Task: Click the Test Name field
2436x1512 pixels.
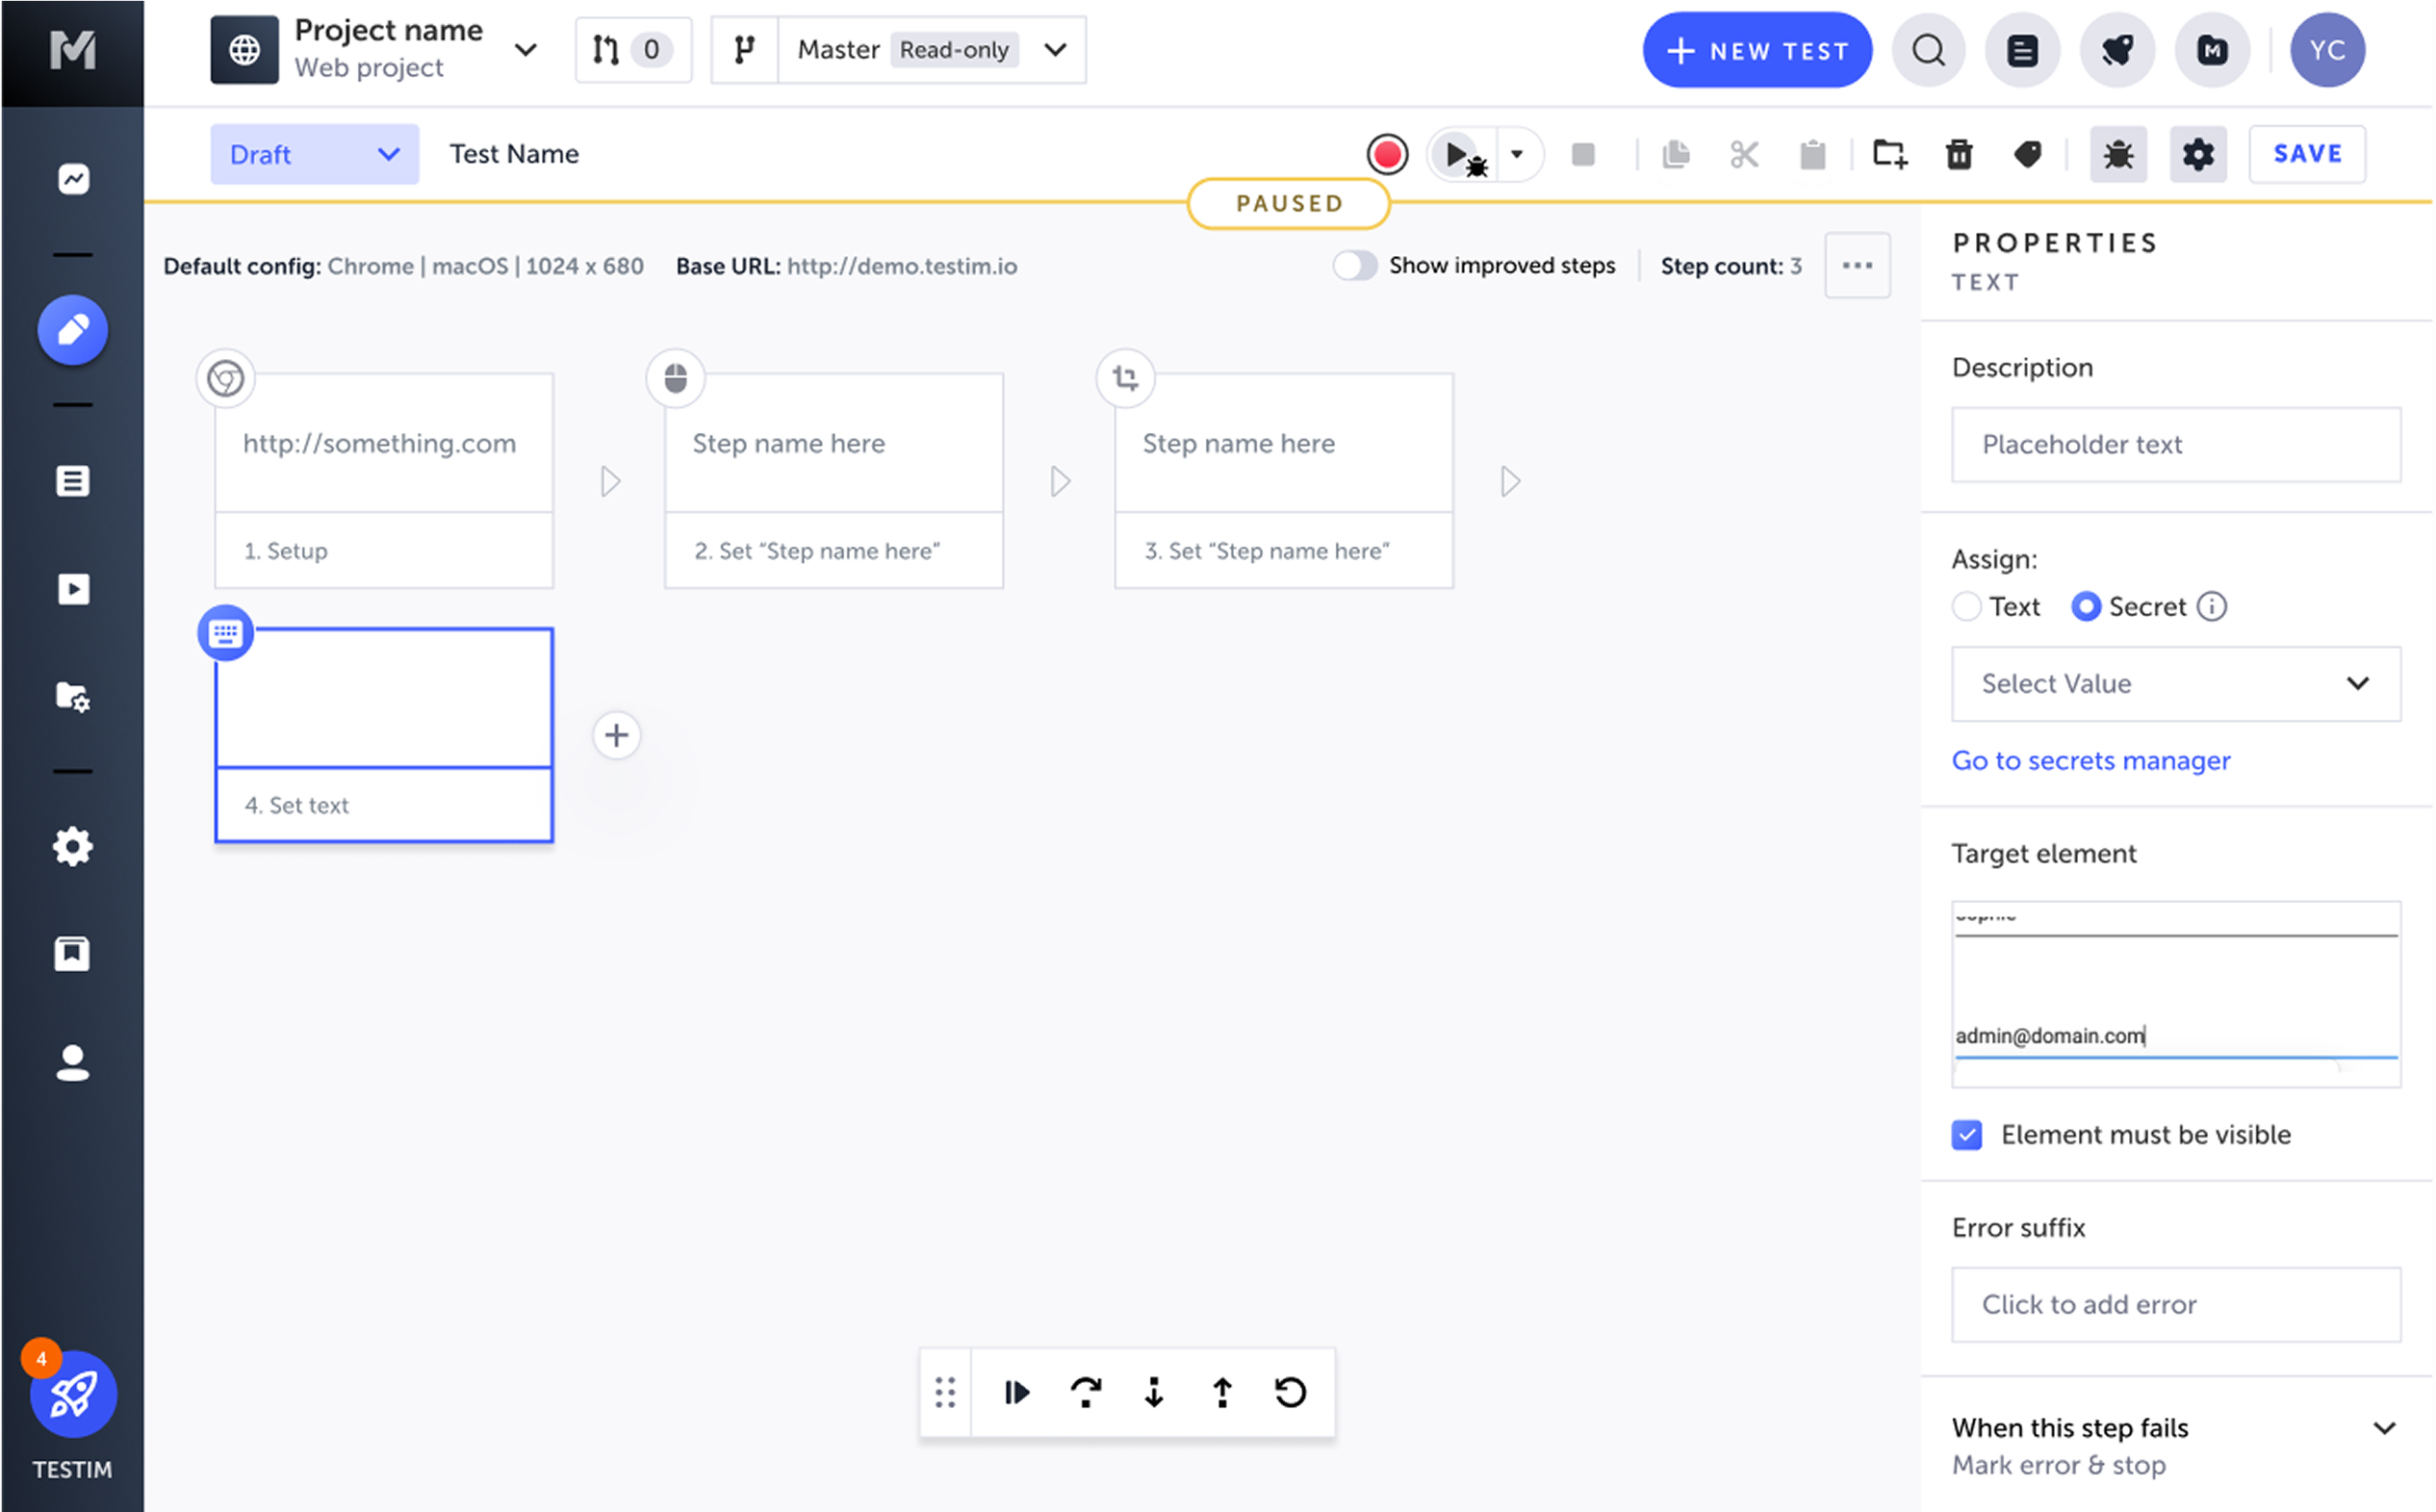Action: (515, 155)
